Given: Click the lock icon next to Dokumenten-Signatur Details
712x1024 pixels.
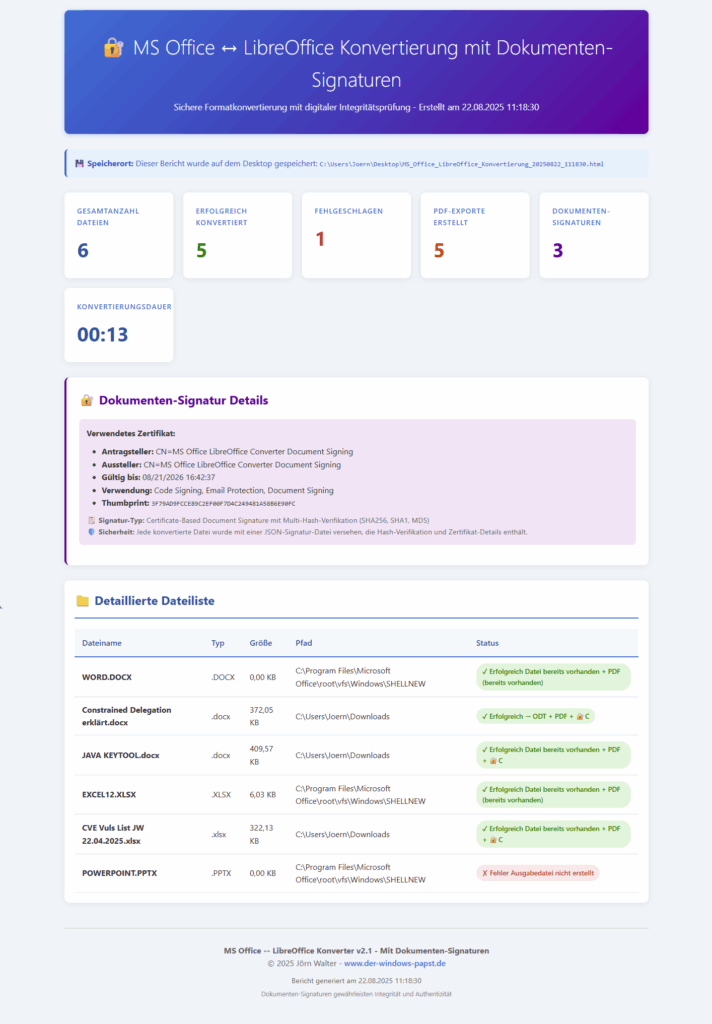Looking at the screenshot, I should [86, 400].
